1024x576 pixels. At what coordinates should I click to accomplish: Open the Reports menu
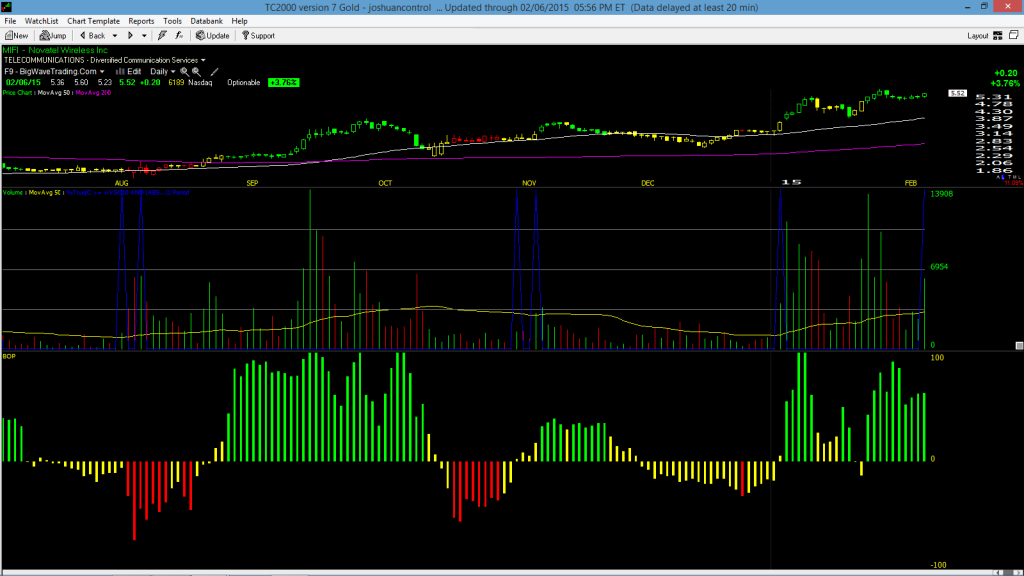[141, 21]
